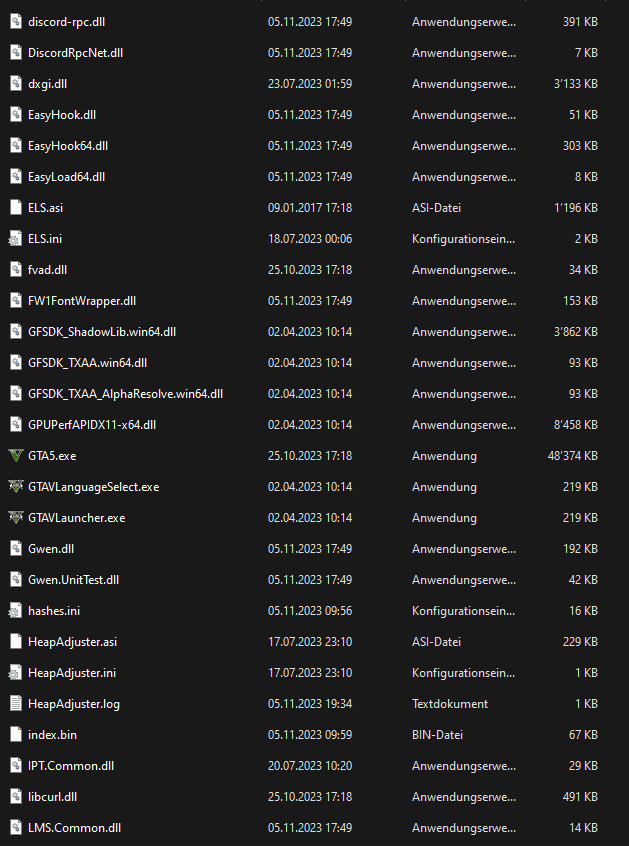Image resolution: width=629 pixels, height=846 pixels.
Task: Click the GTAVLanguageSelect.exe icon
Action: 16,487
